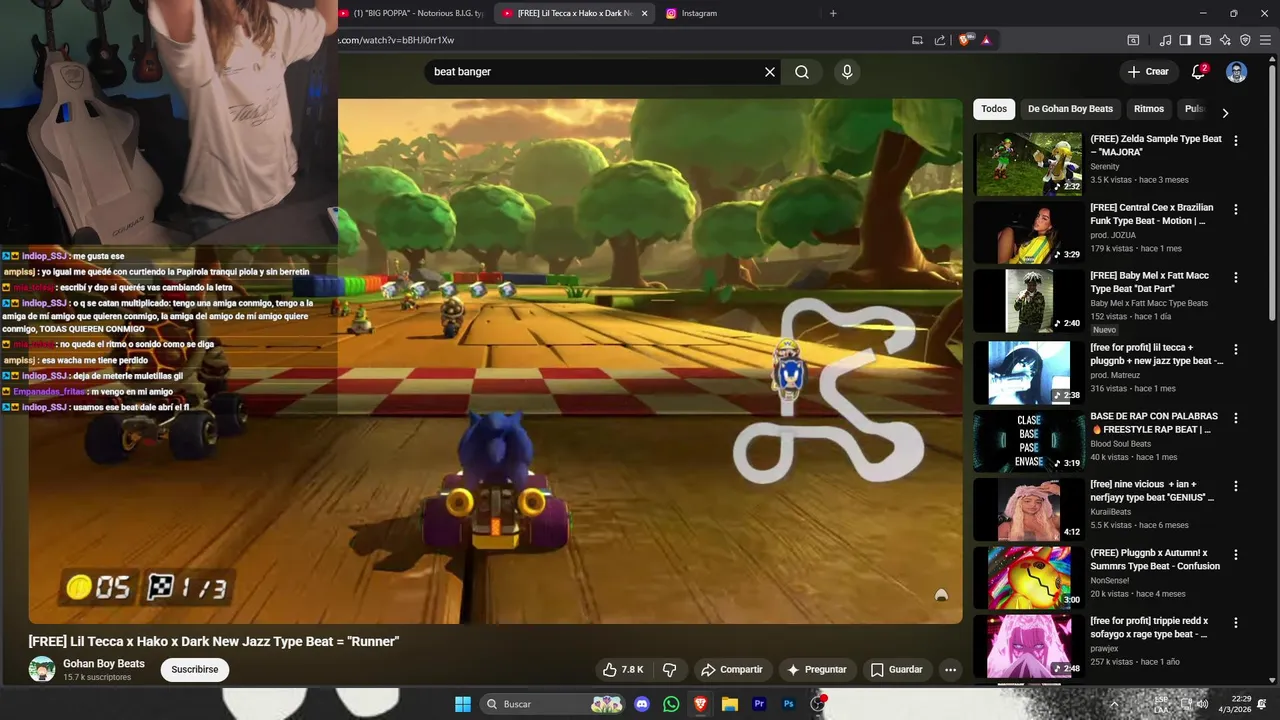Open Brave Shields lion icon

tap(964, 40)
